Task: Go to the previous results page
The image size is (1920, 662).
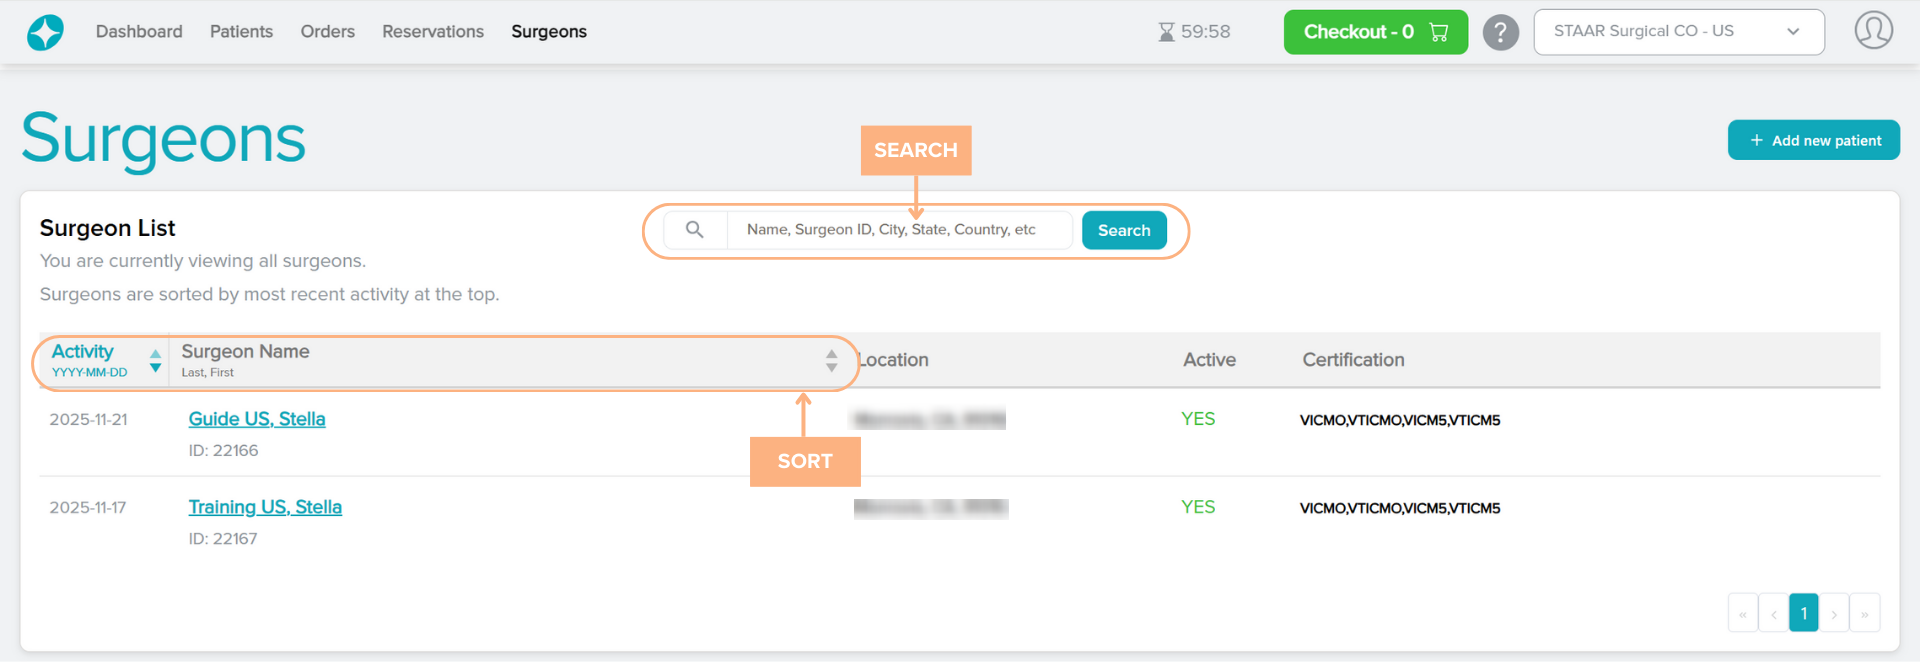Action: click(1773, 614)
